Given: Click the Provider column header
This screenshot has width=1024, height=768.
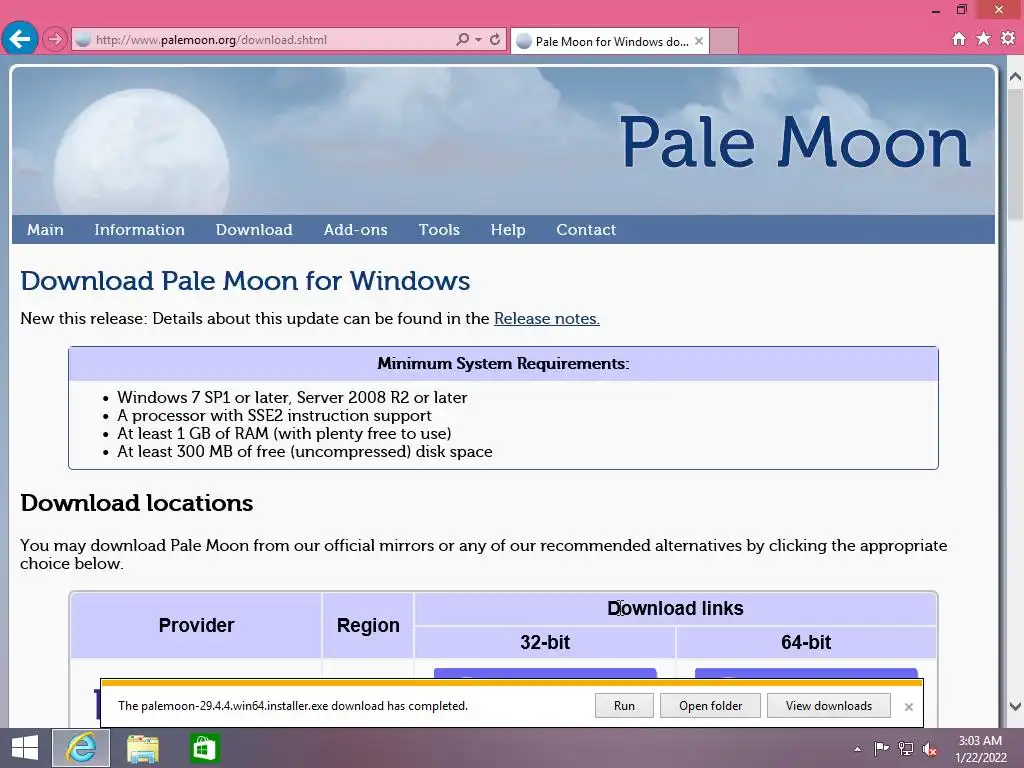Looking at the screenshot, I should click(x=196, y=626).
